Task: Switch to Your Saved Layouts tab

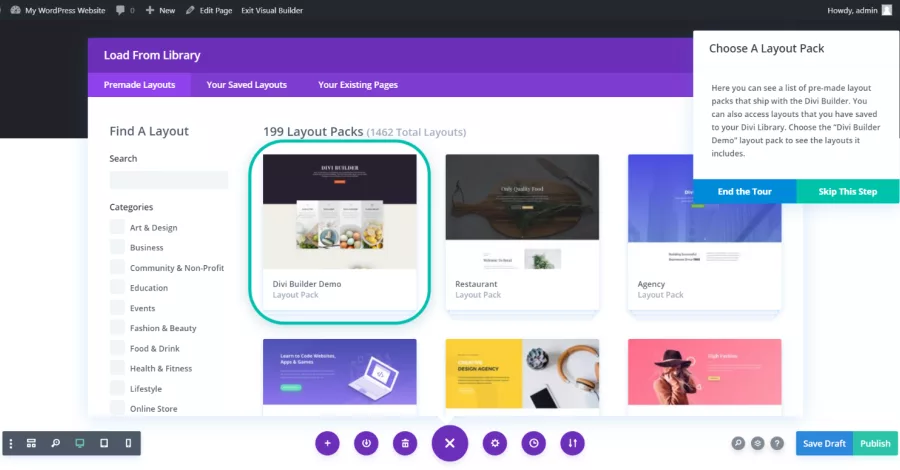Action: [x=247, y=84]
